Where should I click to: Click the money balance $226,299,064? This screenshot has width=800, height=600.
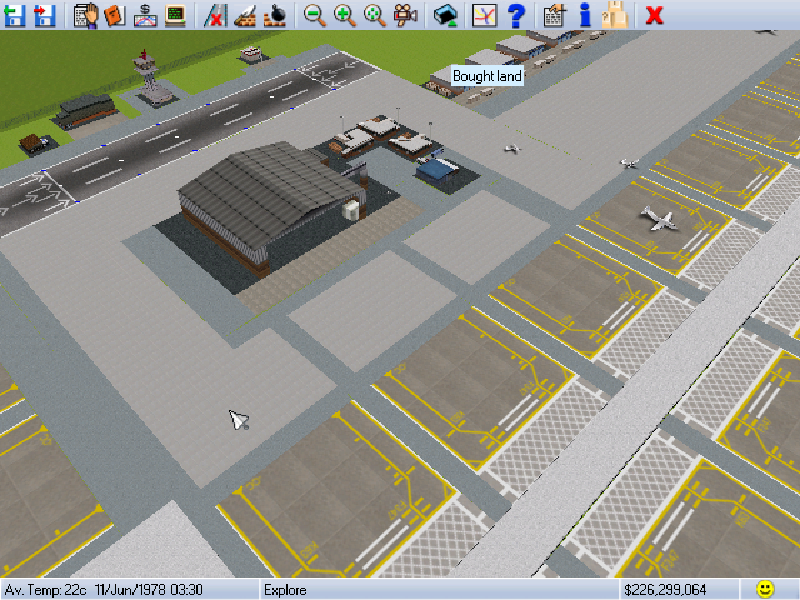pos(664,590)
